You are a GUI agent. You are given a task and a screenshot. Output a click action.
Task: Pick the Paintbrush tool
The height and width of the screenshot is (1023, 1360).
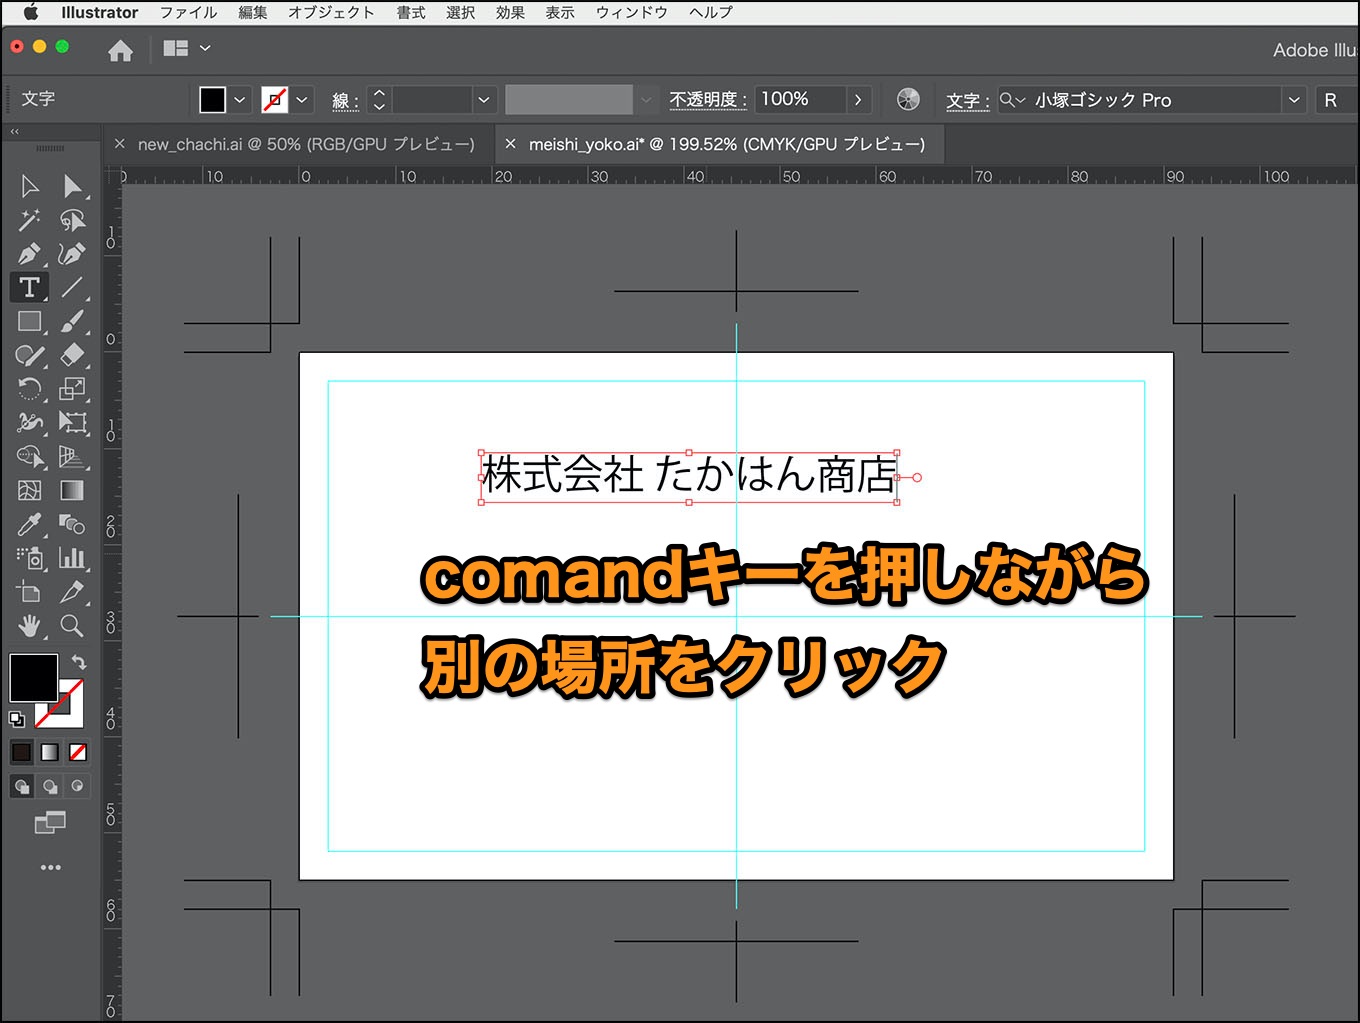(x=72, y=321)
